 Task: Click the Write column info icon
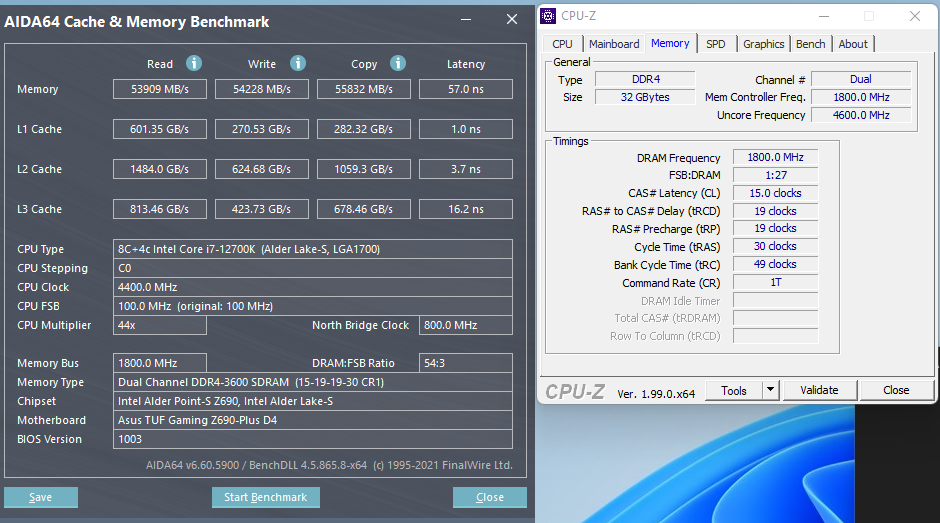point(298,63)
